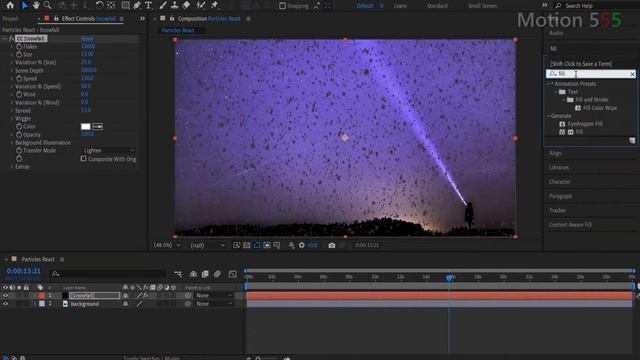This screenshot has width=640, height=360.
Task: Select the Zoom magnifier tool
Action: 48,5
